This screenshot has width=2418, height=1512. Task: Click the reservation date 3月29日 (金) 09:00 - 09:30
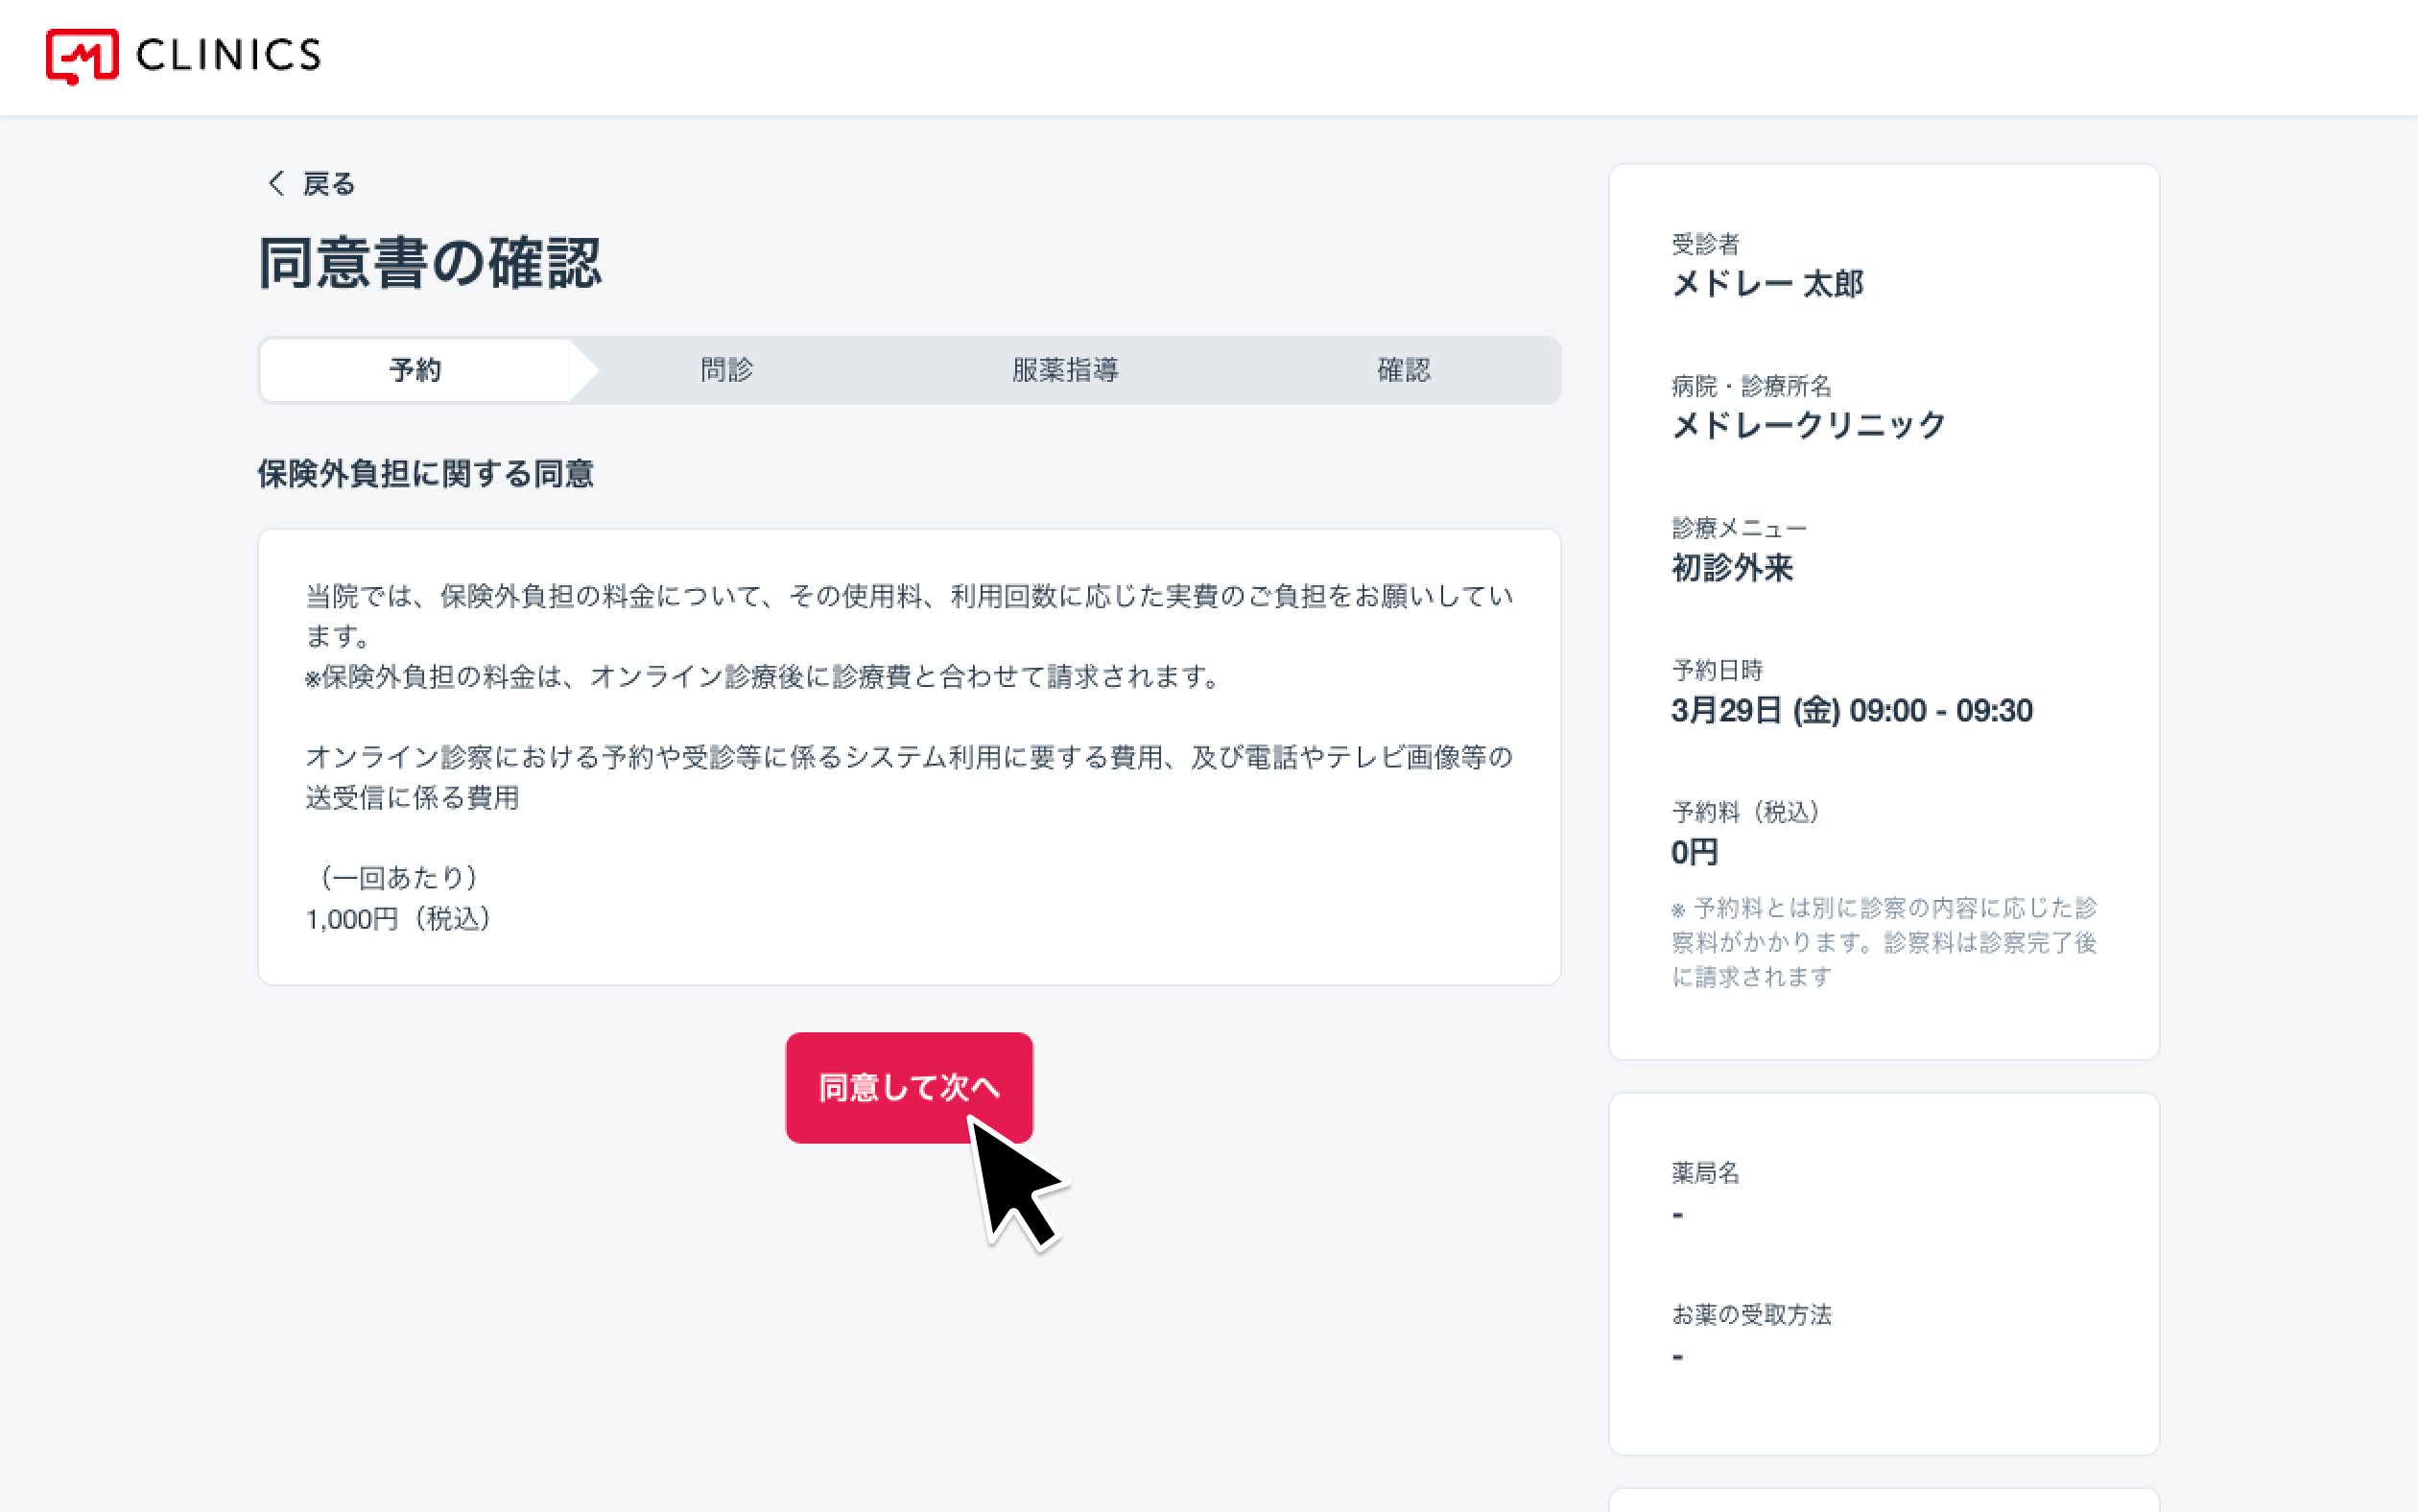(x=1851, y=711)
